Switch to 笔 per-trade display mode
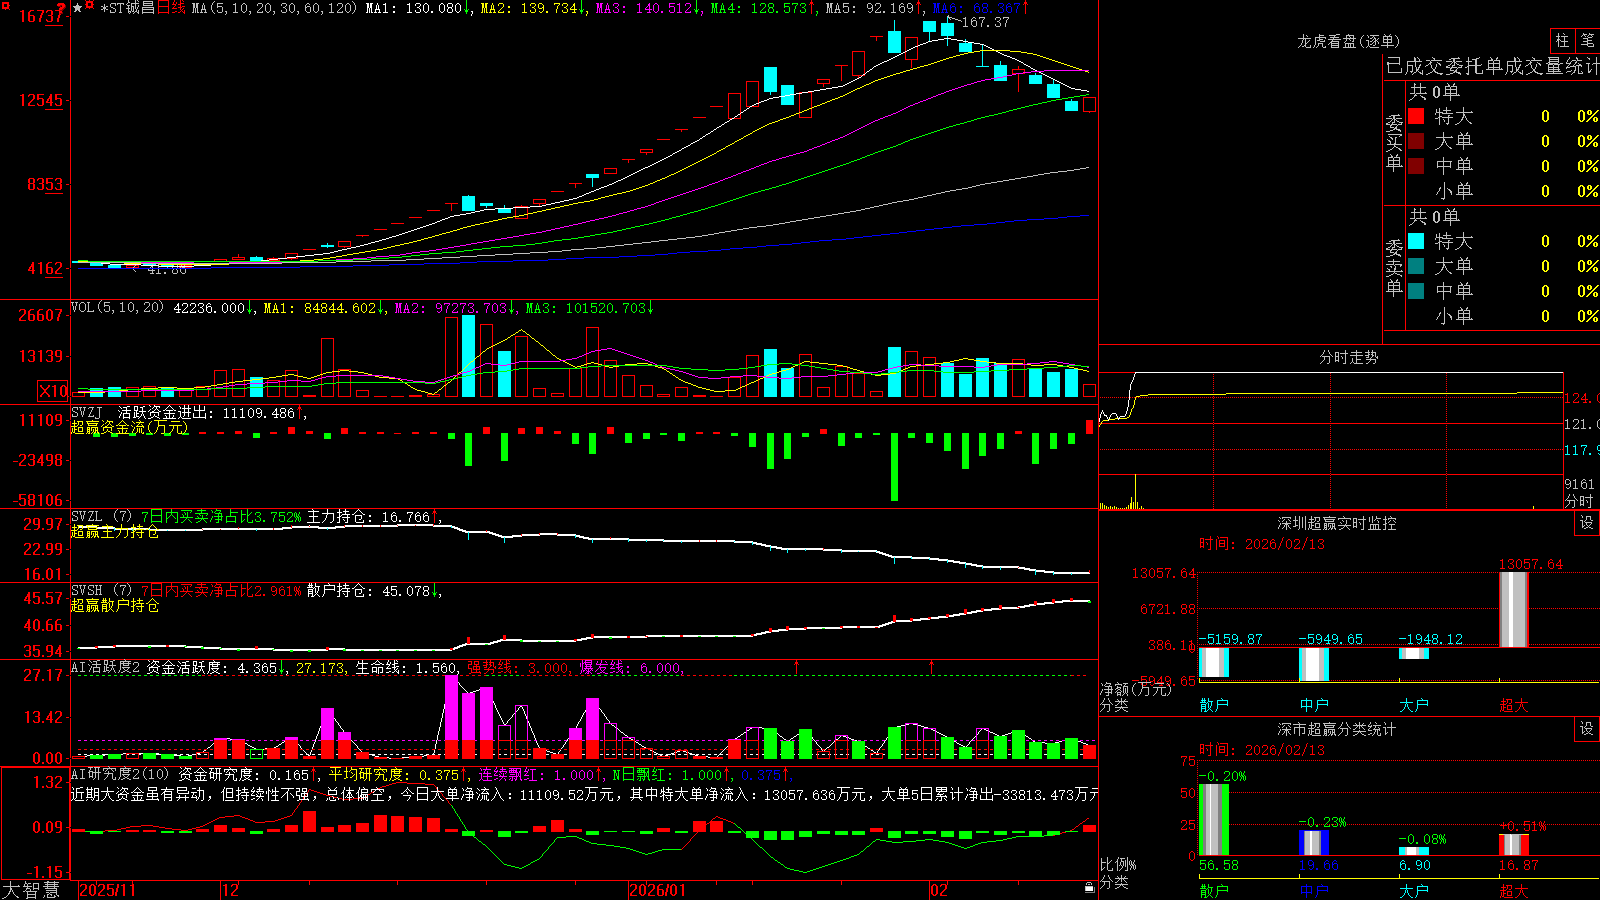Image resolution: width=1600 pixels, height=900 pixels. click(x=1588, y=40)
